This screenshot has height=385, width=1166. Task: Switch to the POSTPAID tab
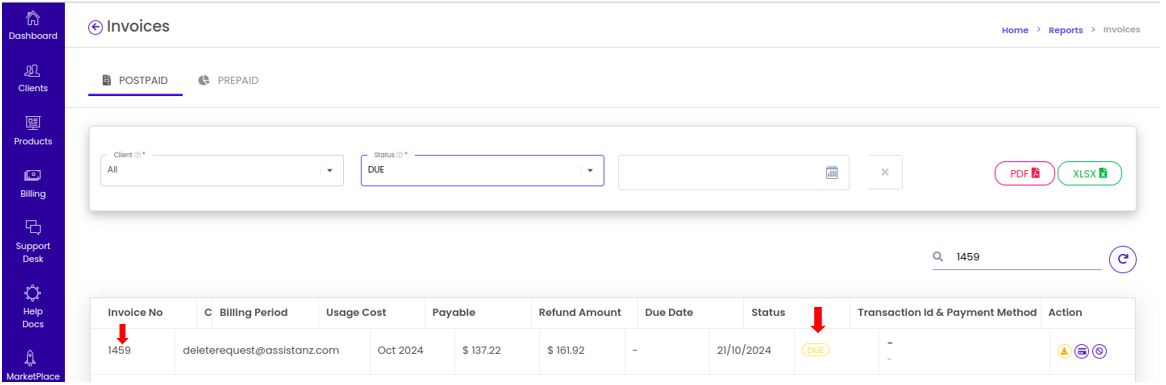point(135,80)
